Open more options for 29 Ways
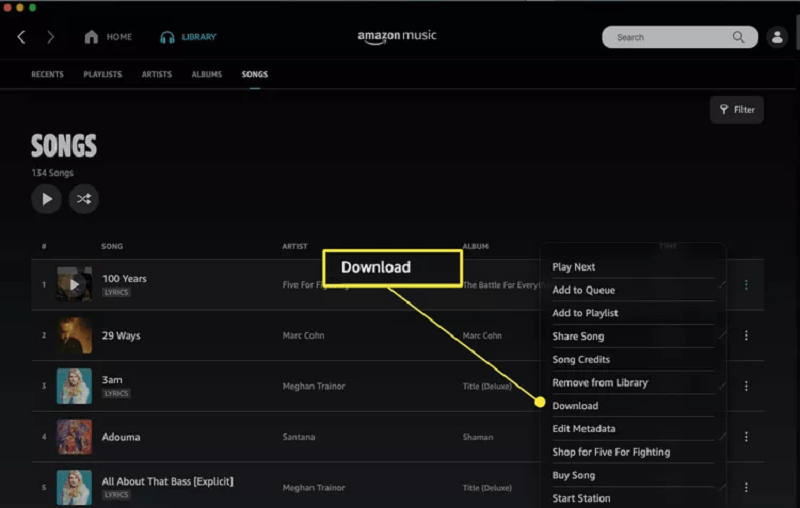The image size is (800, 508). [746, 336]
